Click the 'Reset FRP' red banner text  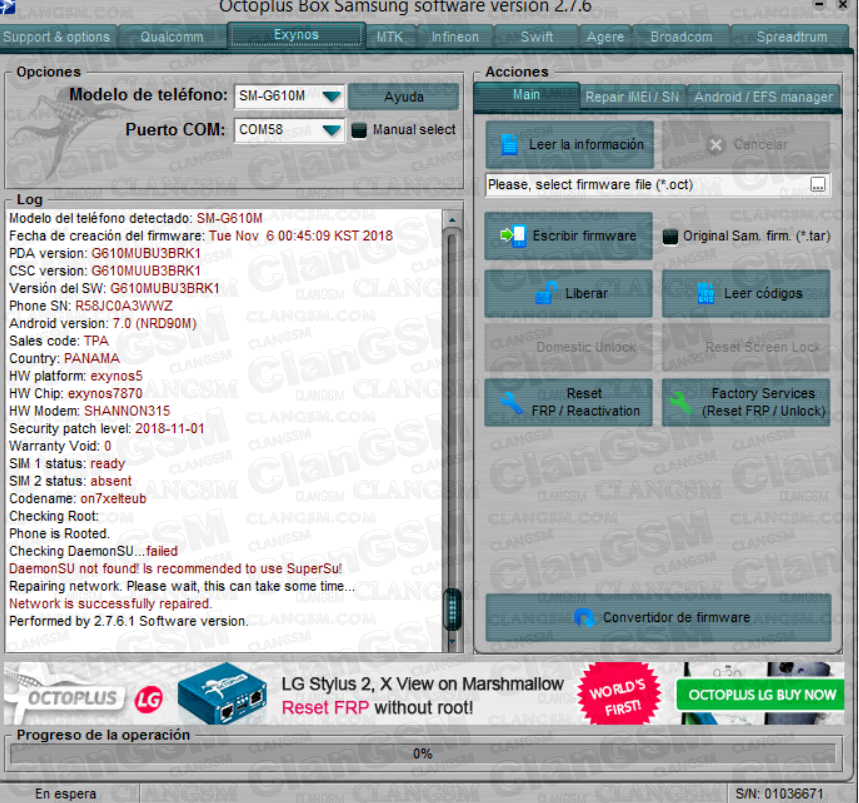[325, 708]
